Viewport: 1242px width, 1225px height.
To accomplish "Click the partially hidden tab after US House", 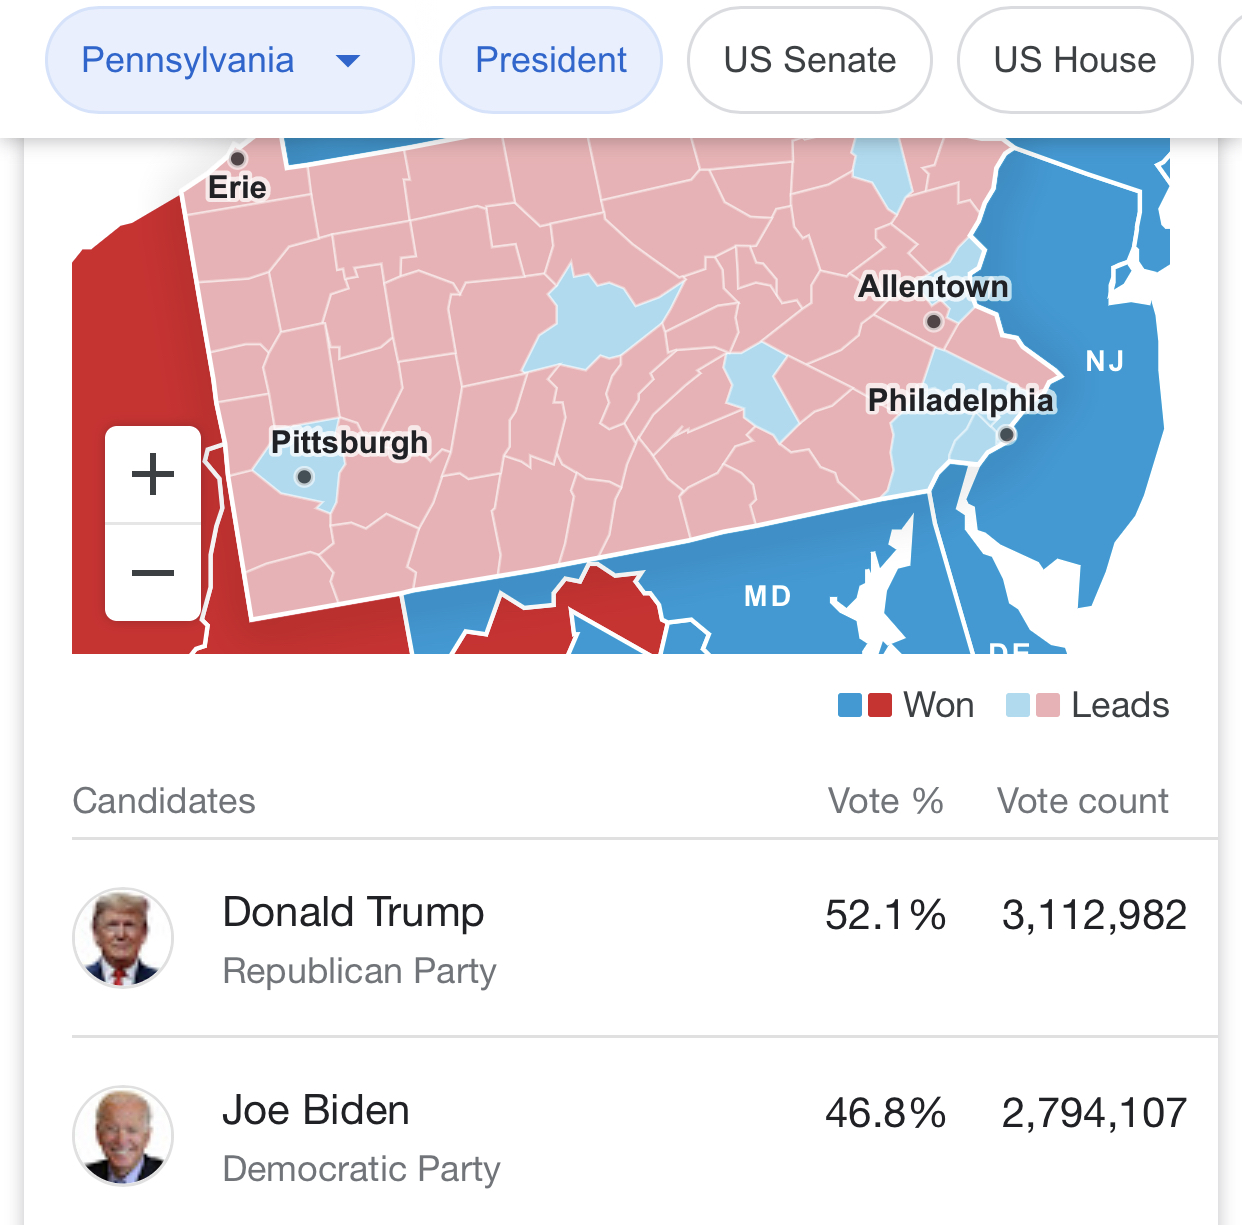I will coord(1231,60).
